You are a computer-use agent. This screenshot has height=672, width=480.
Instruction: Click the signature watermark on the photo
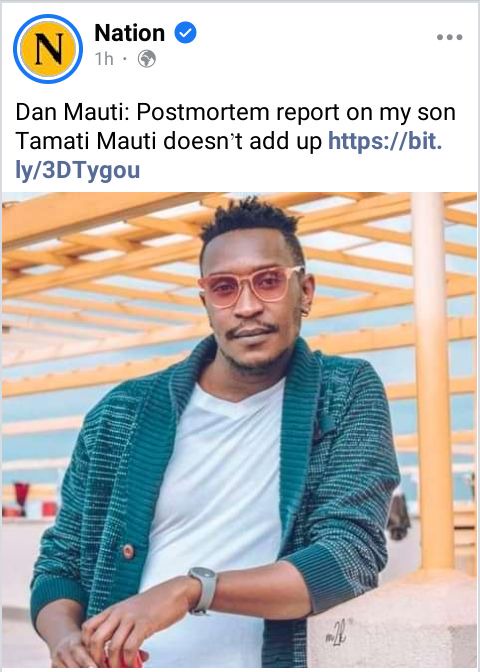point(336,633)
